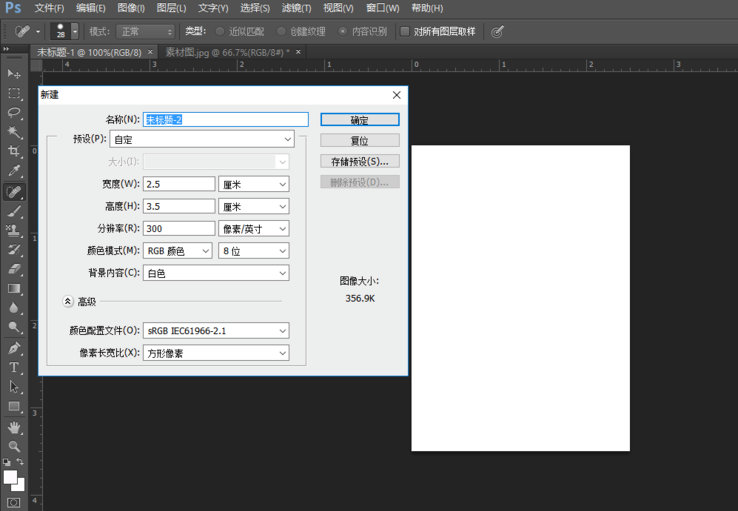Select the proximity match radio option
738x511 pixels.
pos(221,32)
